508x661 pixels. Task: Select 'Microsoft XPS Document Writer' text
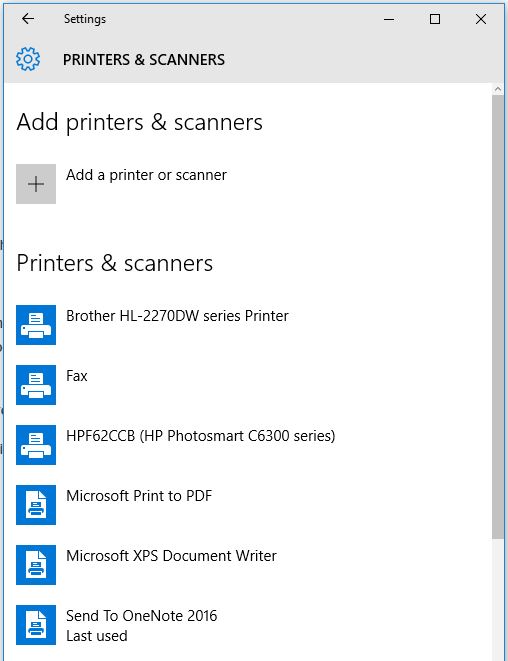[x=171, y=556]
